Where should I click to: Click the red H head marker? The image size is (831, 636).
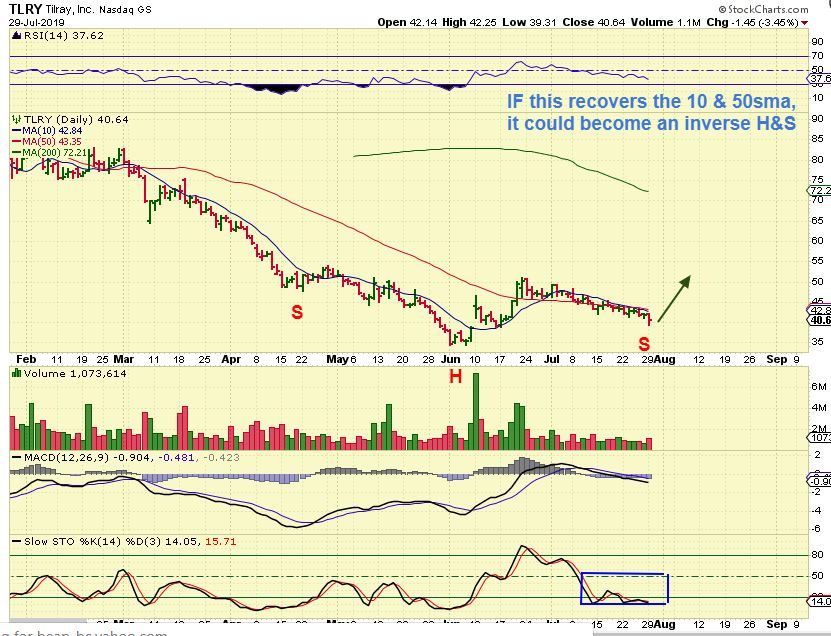(455, 377)
